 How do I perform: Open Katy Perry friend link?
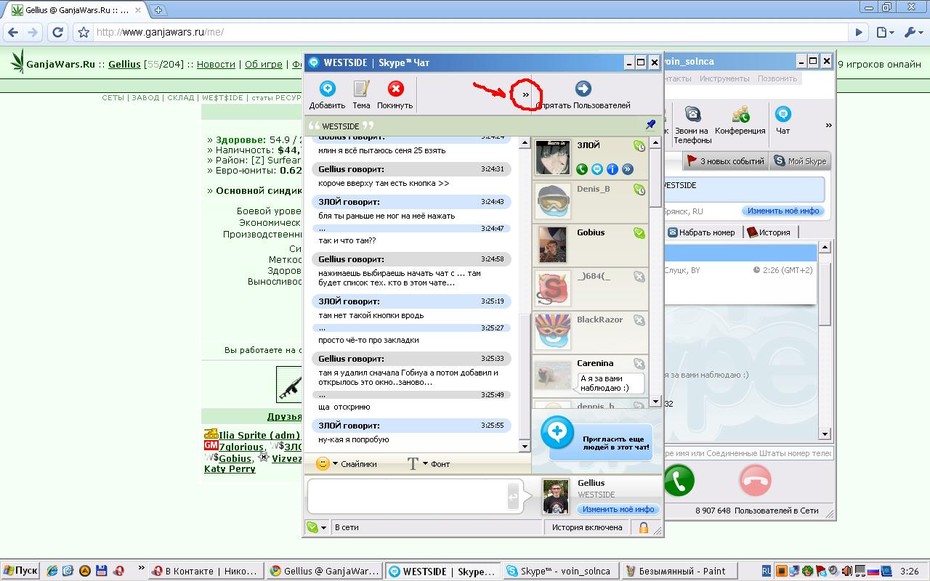(x=230, y=468)
